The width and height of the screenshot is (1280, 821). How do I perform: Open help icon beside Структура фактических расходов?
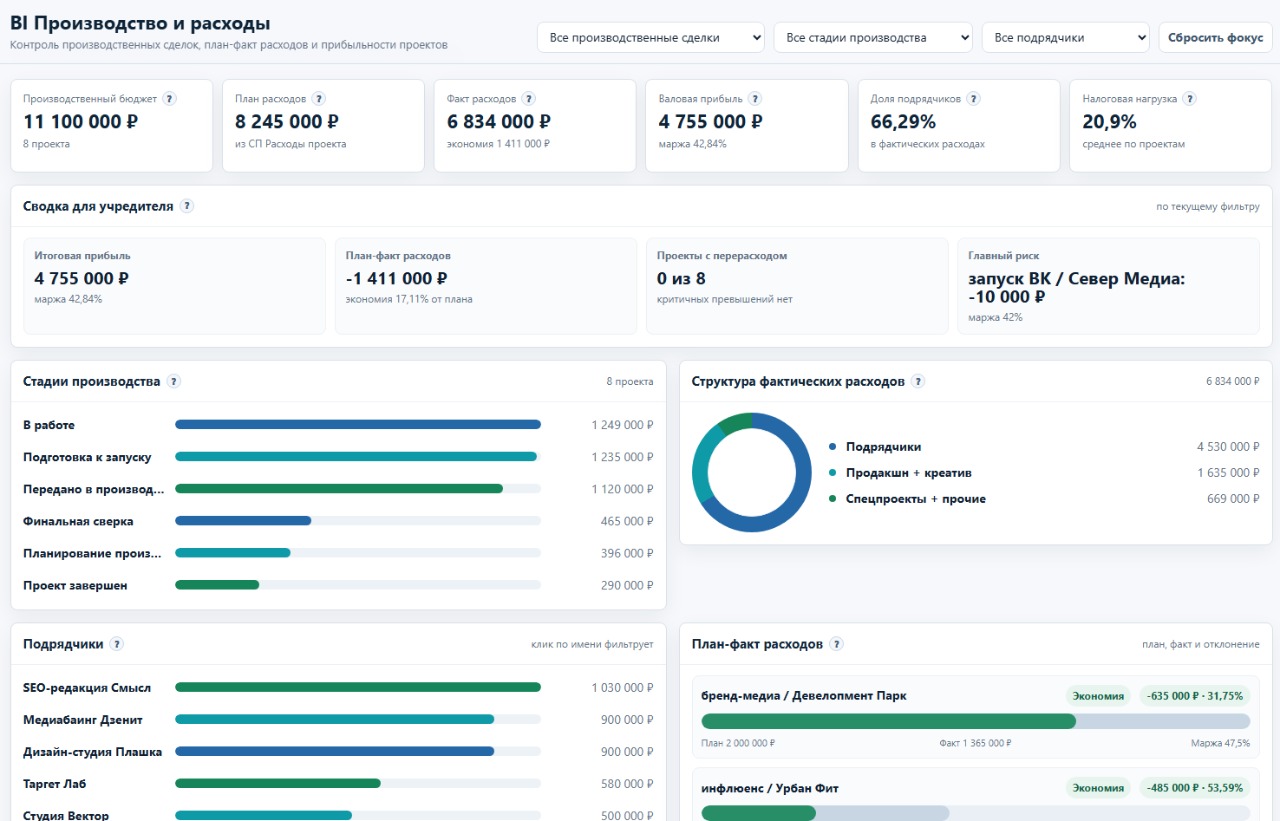[918, 382]
